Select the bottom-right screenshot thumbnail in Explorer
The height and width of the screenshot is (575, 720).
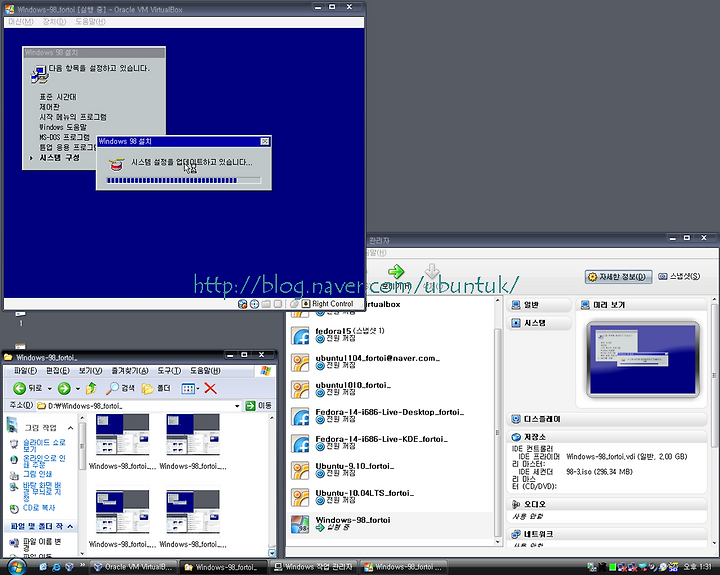pos(193,512)
